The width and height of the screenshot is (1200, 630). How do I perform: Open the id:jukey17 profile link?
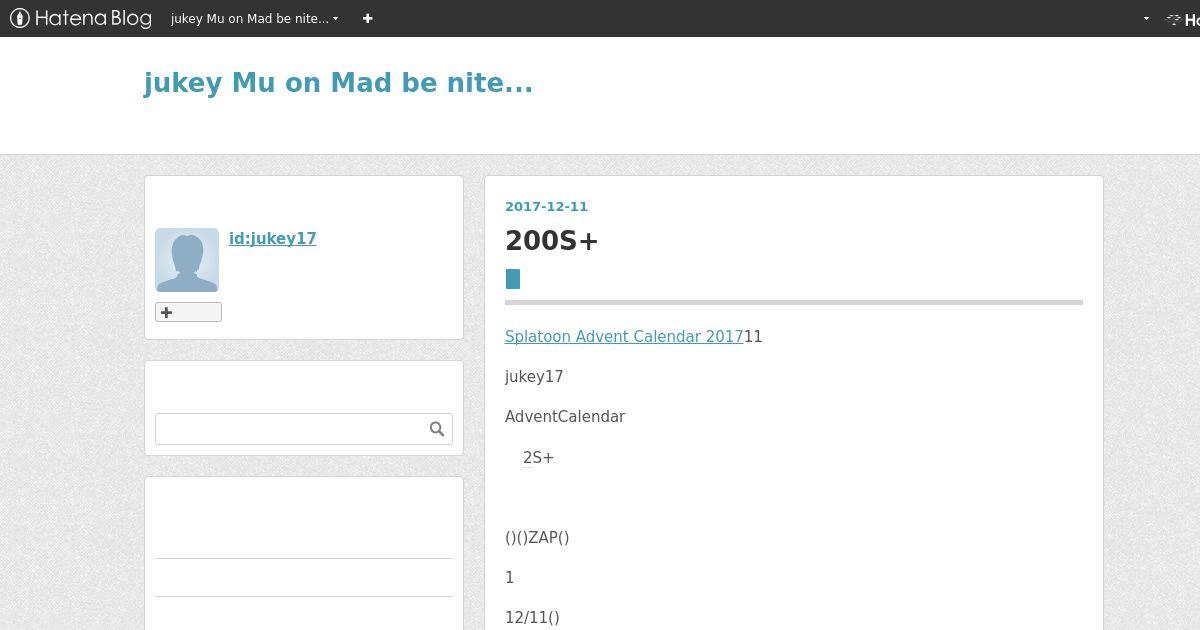coord(272,238)
